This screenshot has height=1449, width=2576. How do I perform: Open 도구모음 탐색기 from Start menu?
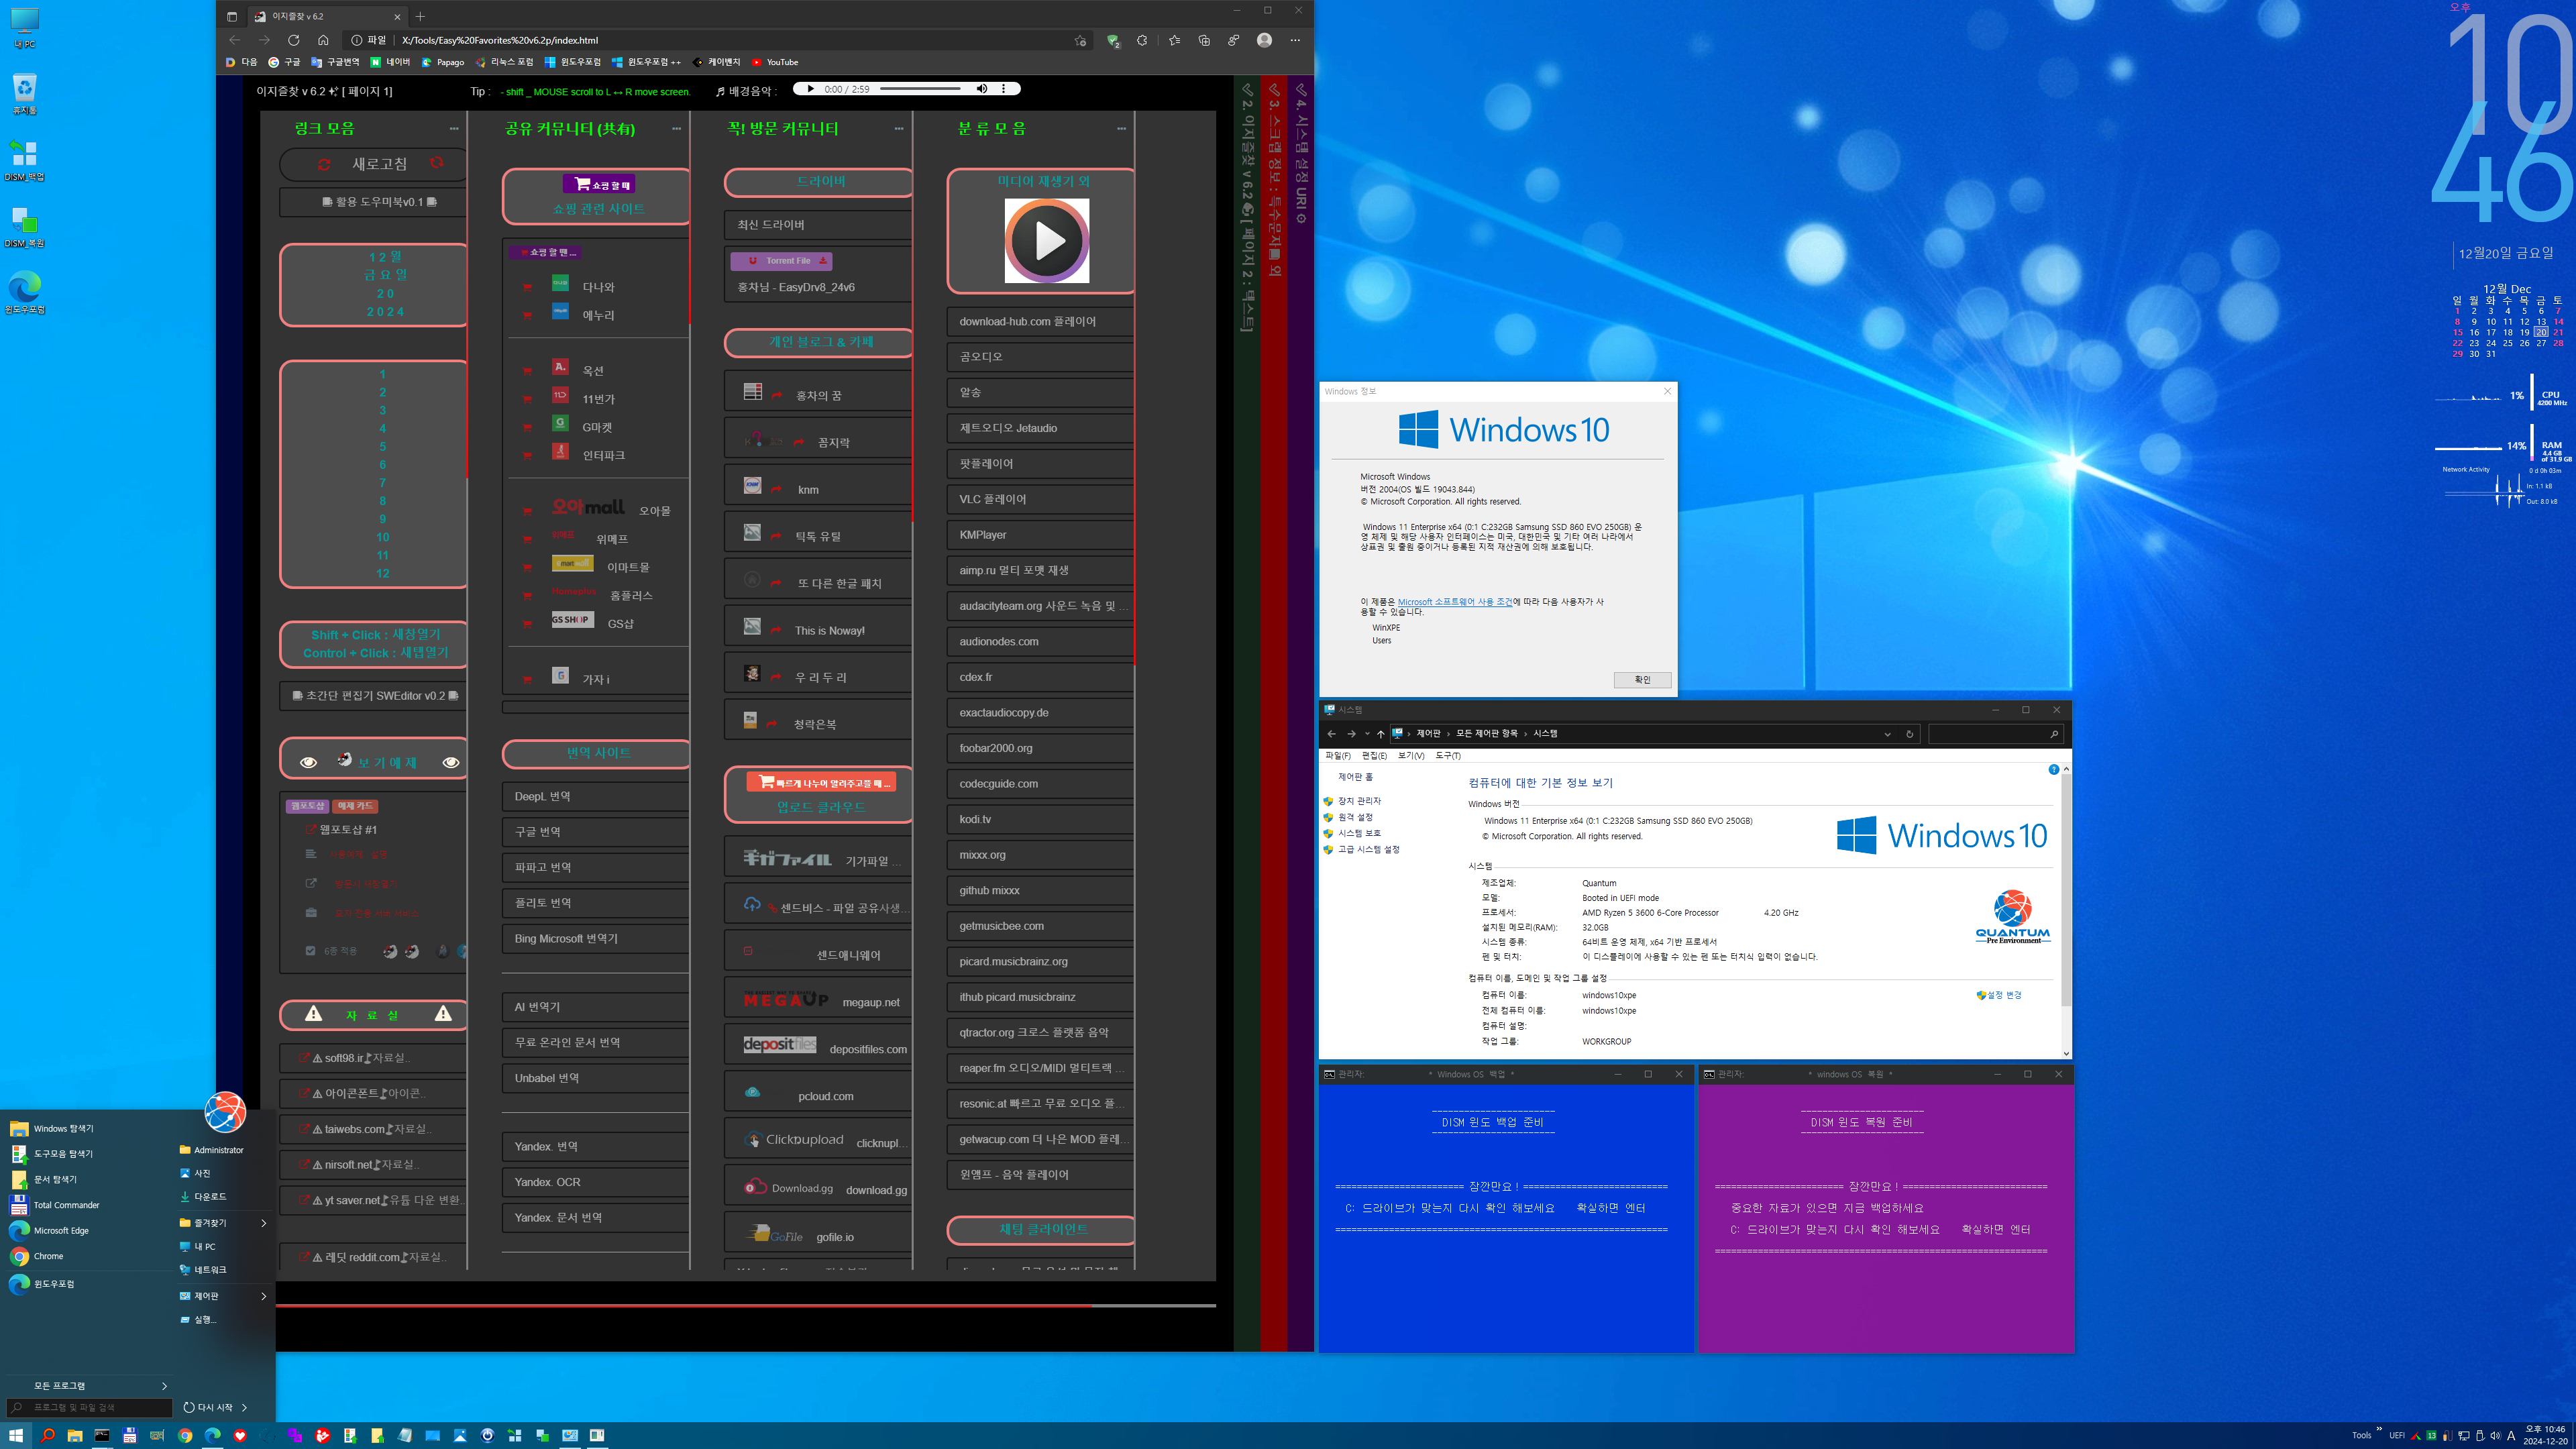tap(62, 1154)
